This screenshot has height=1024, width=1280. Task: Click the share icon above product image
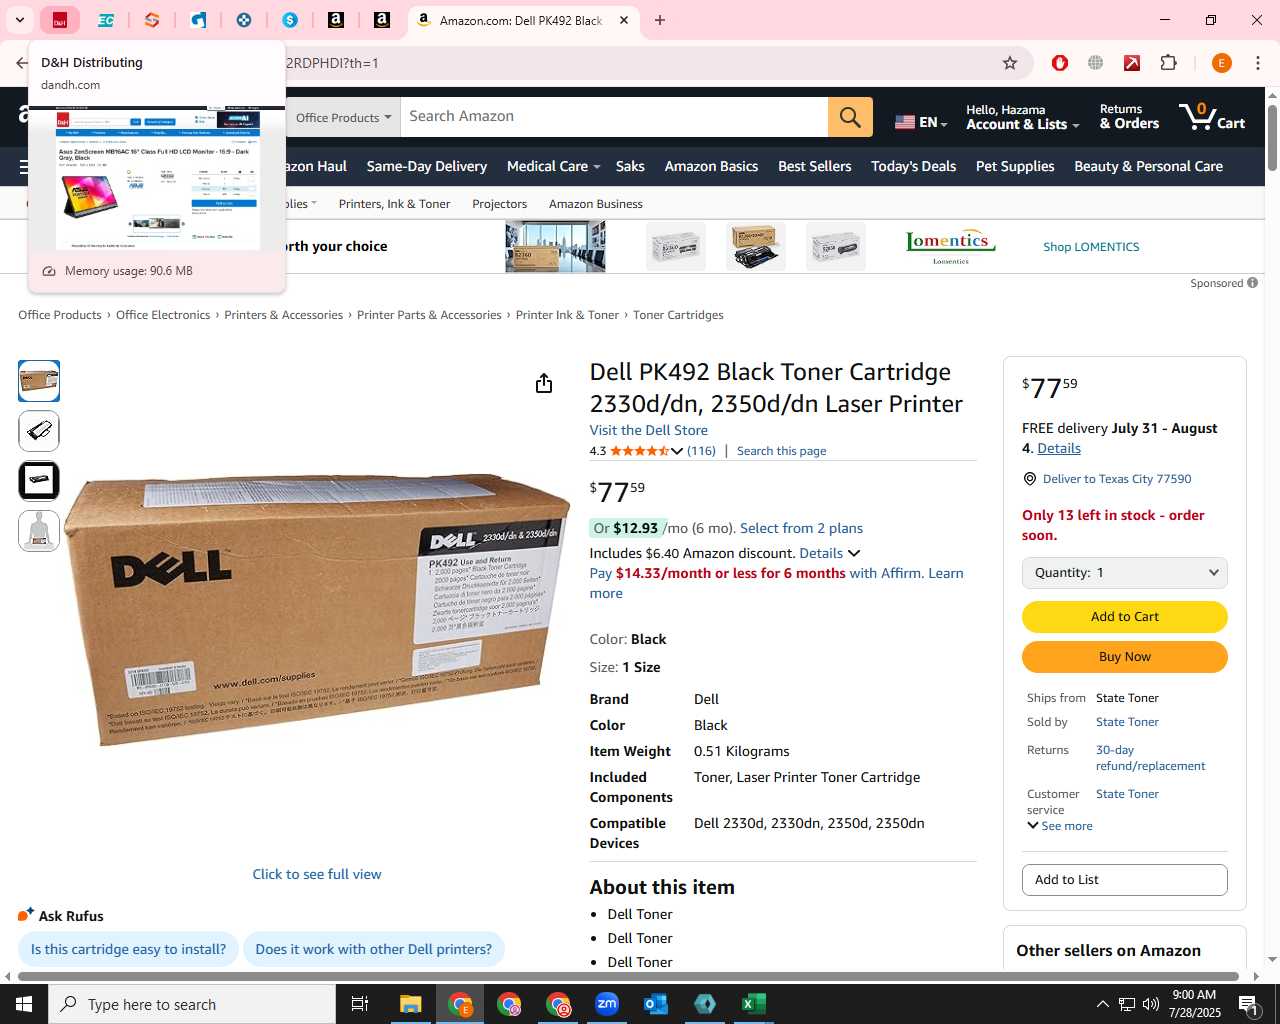(544, 383)
